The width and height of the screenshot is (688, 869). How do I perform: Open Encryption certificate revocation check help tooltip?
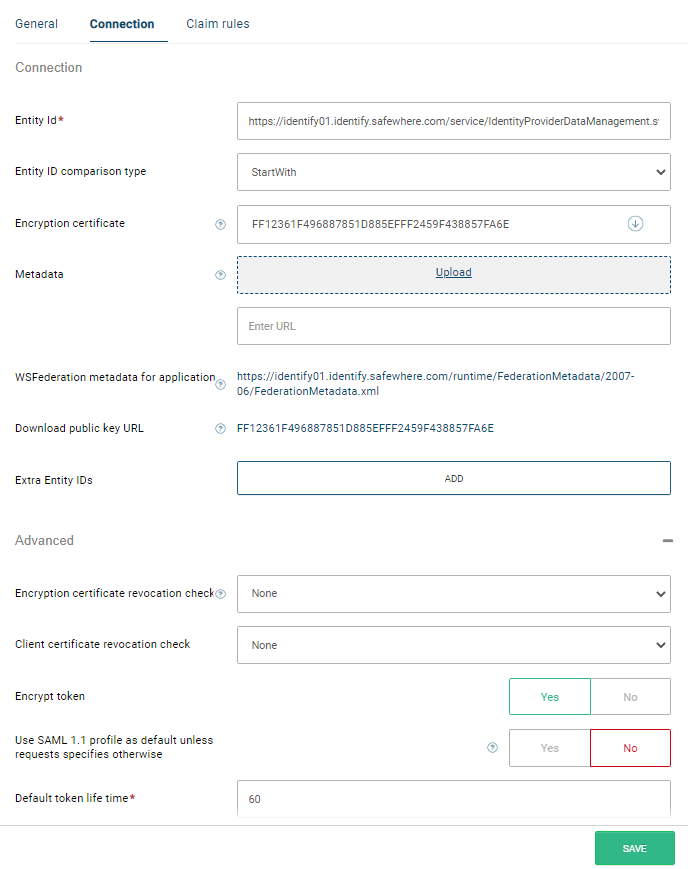point(222,593)
